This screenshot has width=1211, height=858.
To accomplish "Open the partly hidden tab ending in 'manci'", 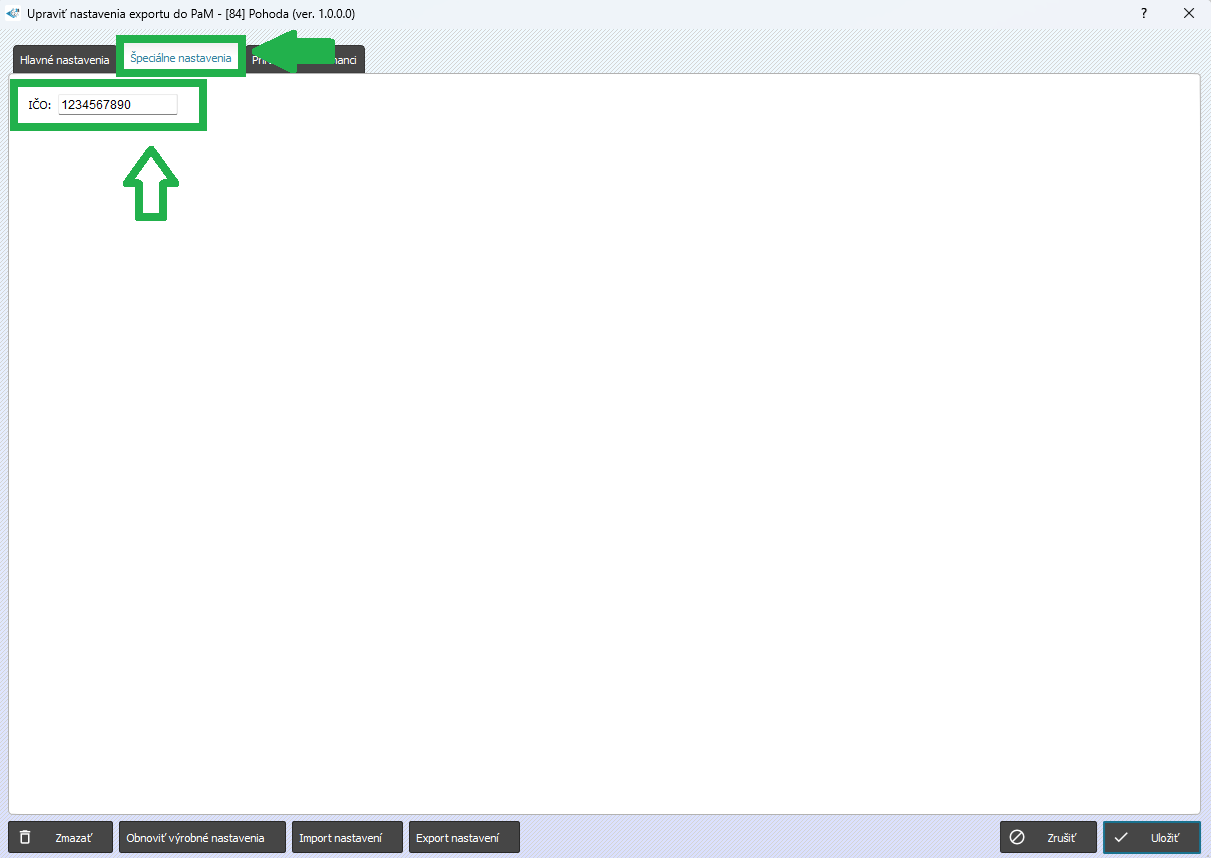I will click(x=305, y=60).
